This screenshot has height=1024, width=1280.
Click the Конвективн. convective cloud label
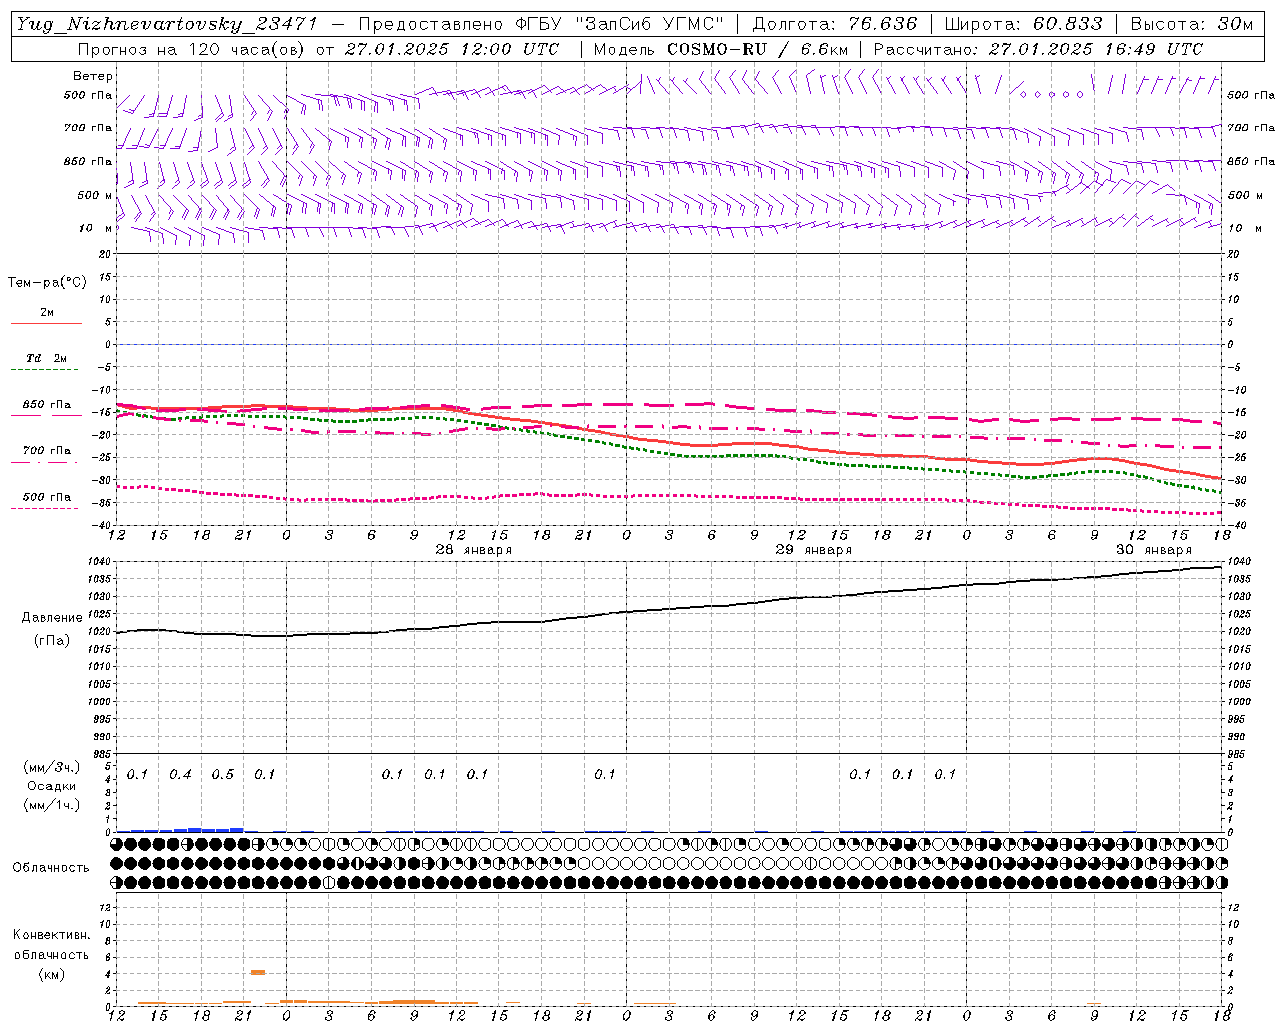pyautogui.click(x=51, y=935)
